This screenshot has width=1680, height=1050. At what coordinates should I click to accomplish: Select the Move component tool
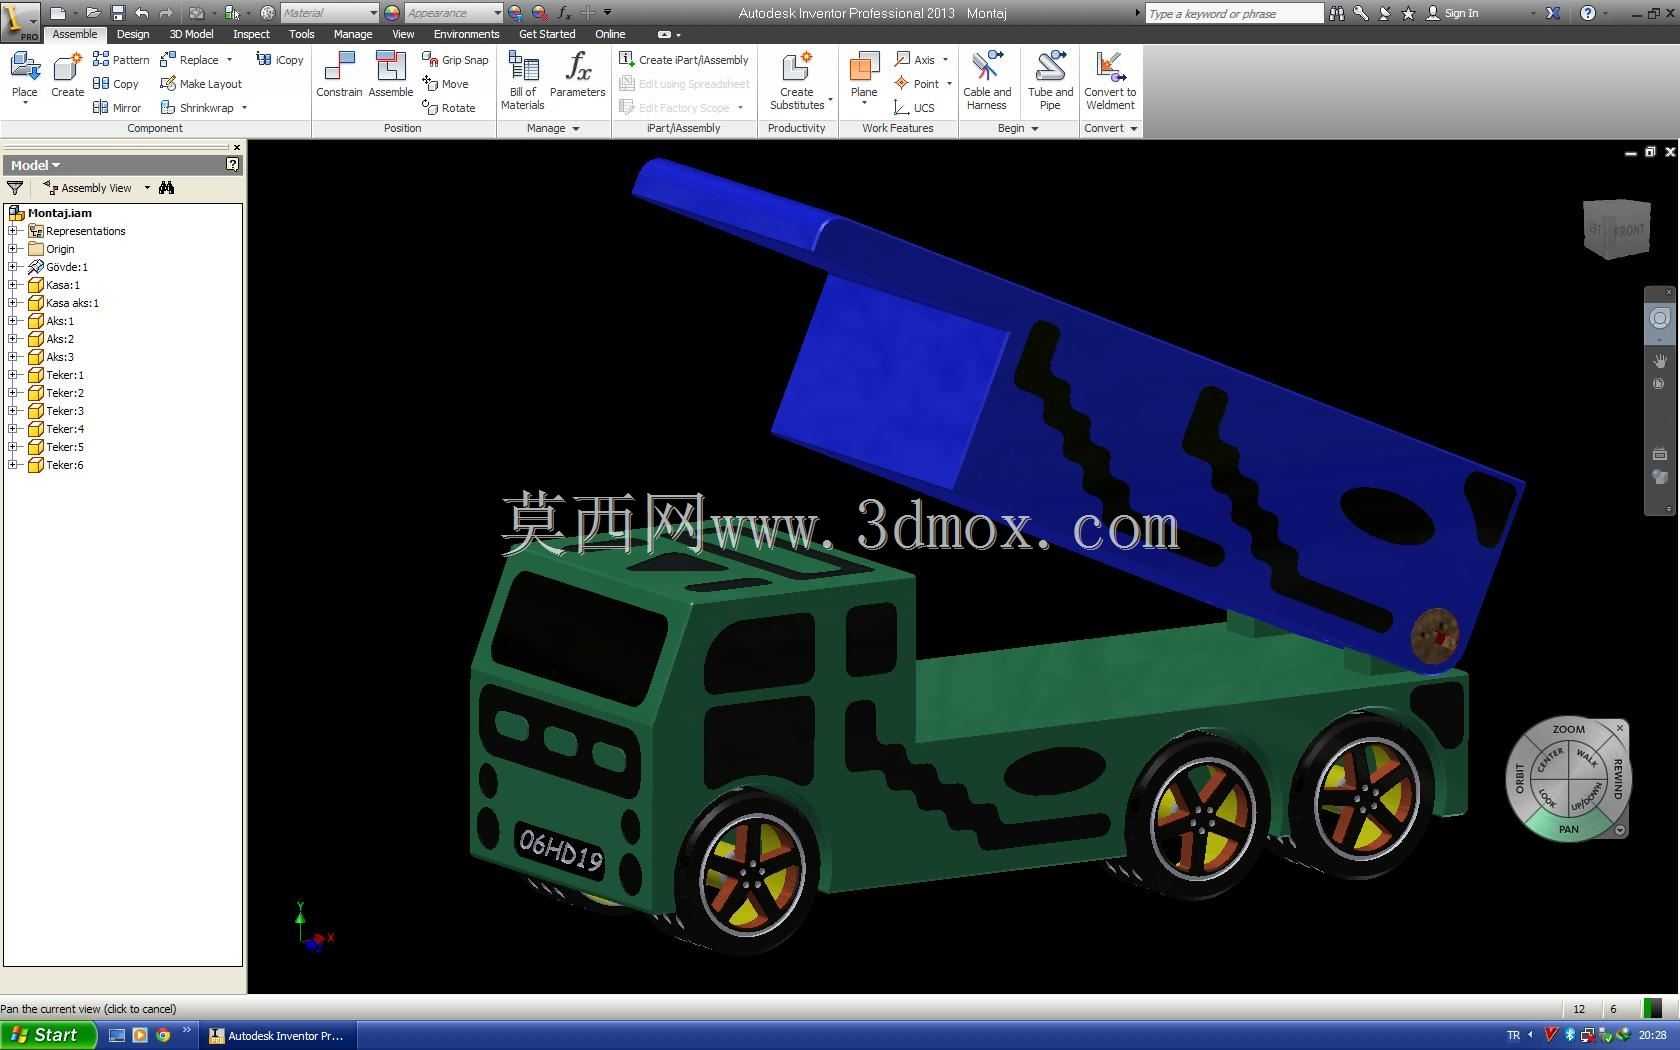click(x=445, y=84)
